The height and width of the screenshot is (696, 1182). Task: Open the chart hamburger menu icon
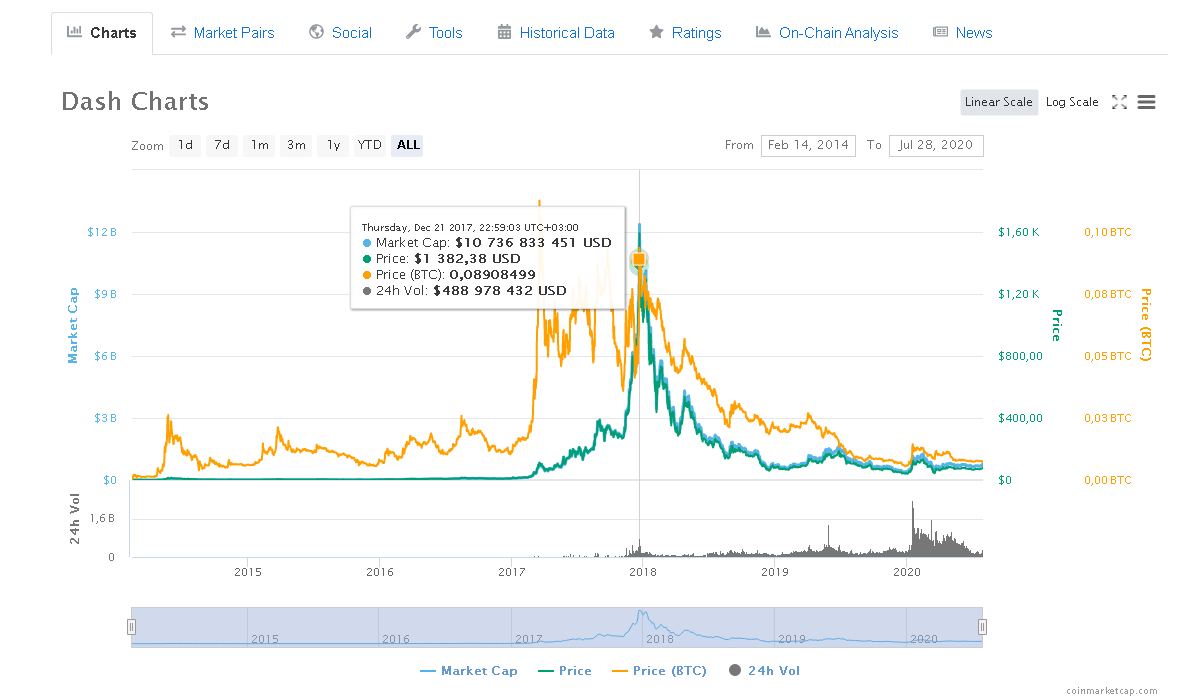pyautogui.click(x=1146, y=102)
